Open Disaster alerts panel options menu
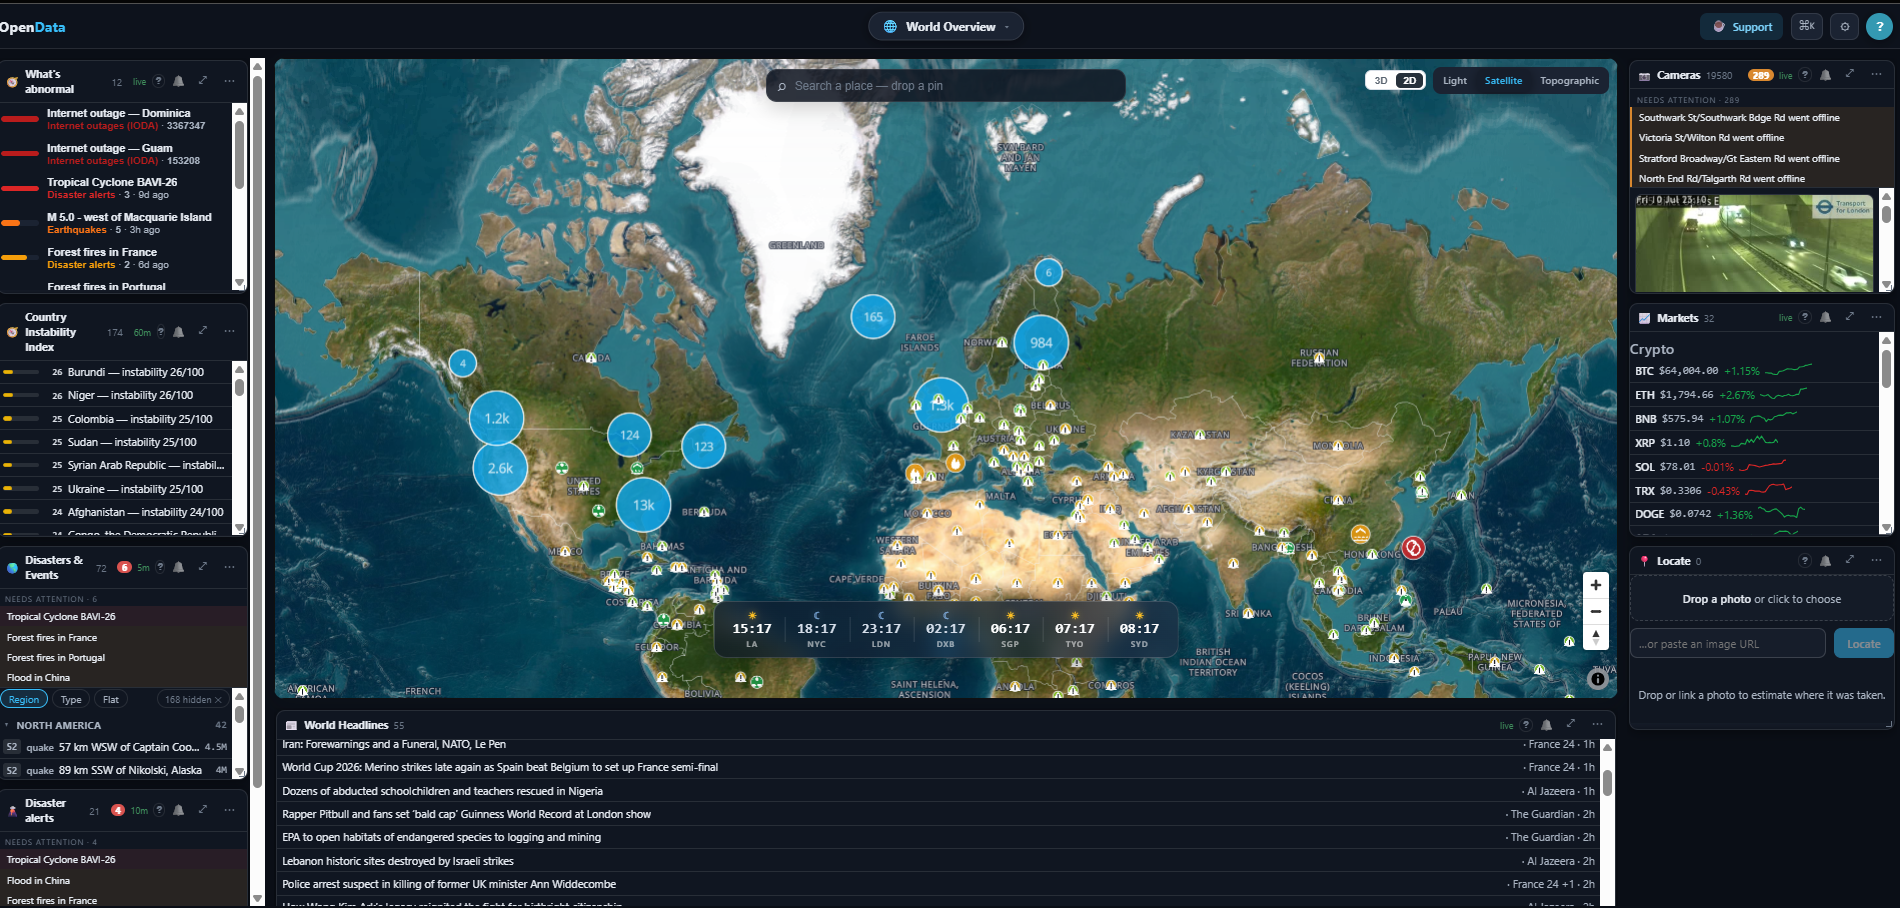 point(229,810)
